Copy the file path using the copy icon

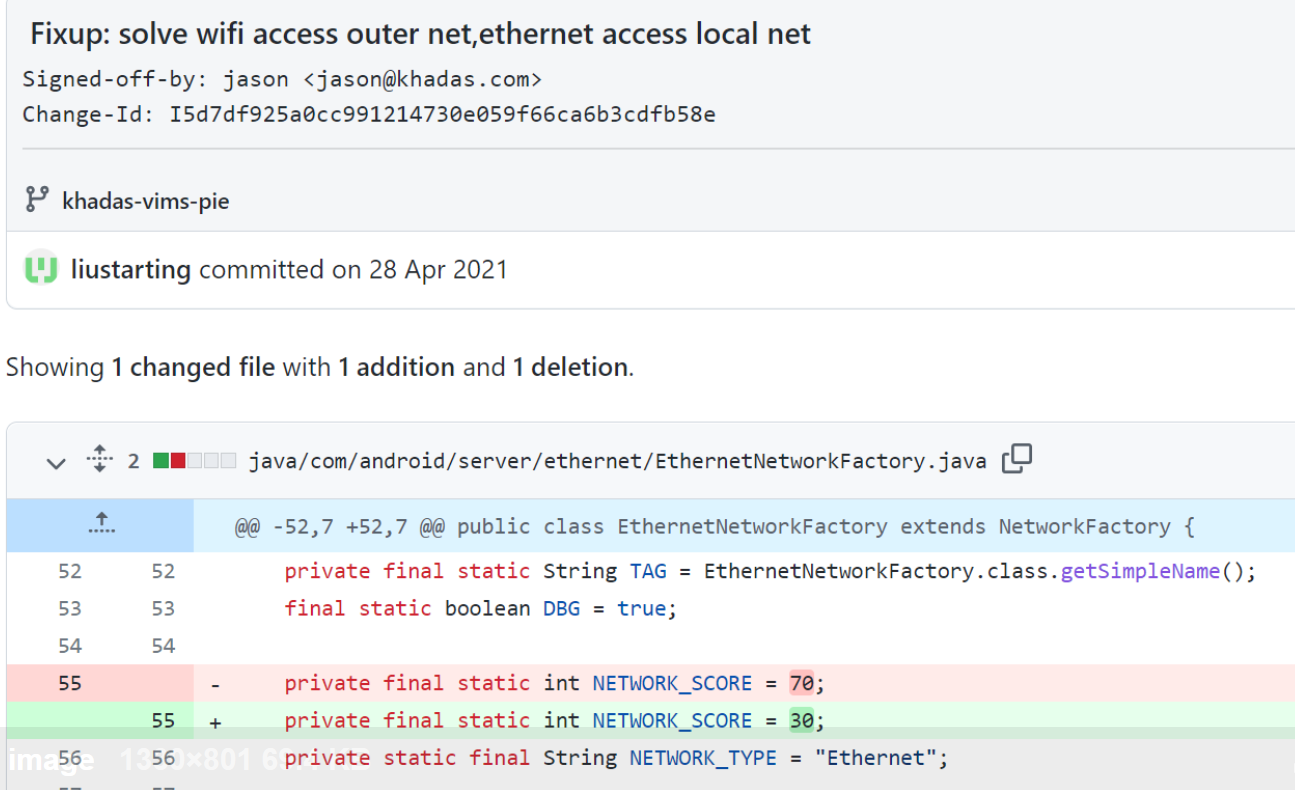tap(1016, 459)
